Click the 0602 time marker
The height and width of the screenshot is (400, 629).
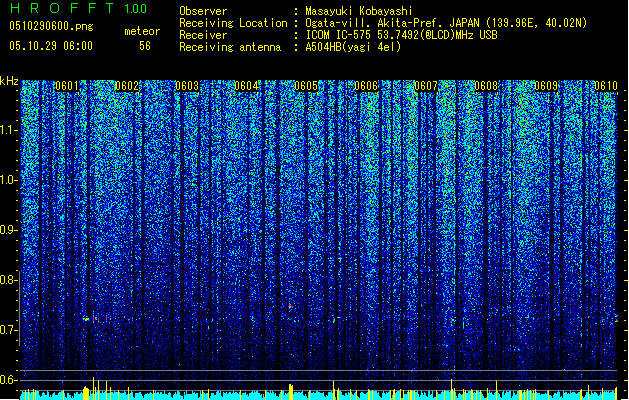point(127,86)
